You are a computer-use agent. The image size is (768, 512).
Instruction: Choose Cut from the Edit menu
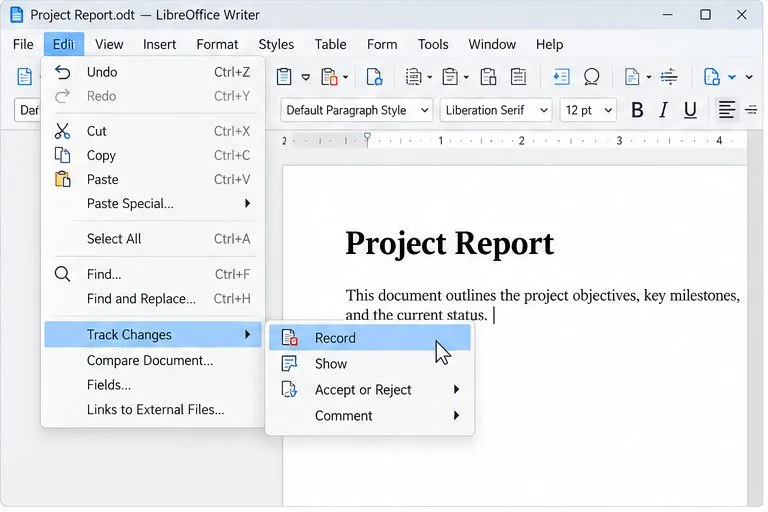[153, 131]
